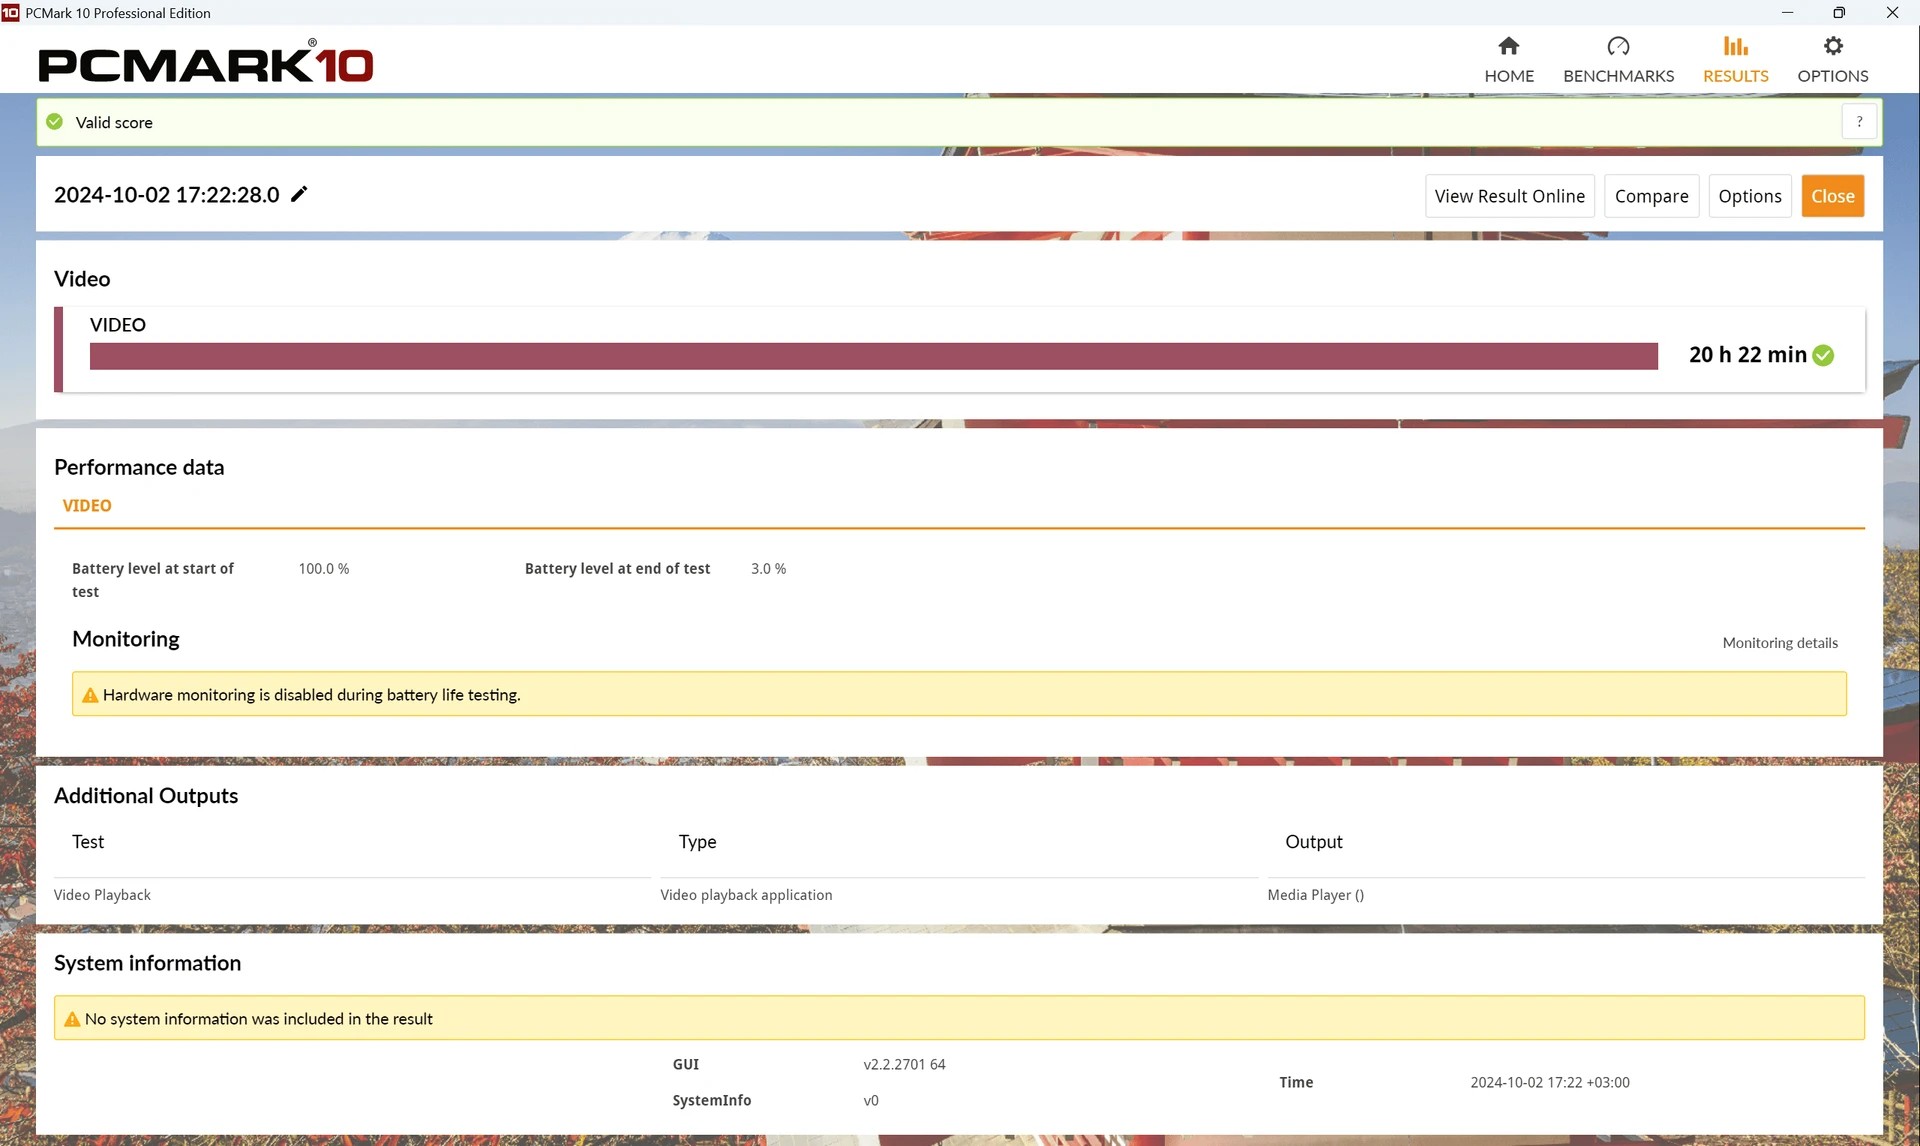Click Media Player output entry
Viewport: 1920px width, 1146px height.
pyautogui.click(x=1315, y=895)
